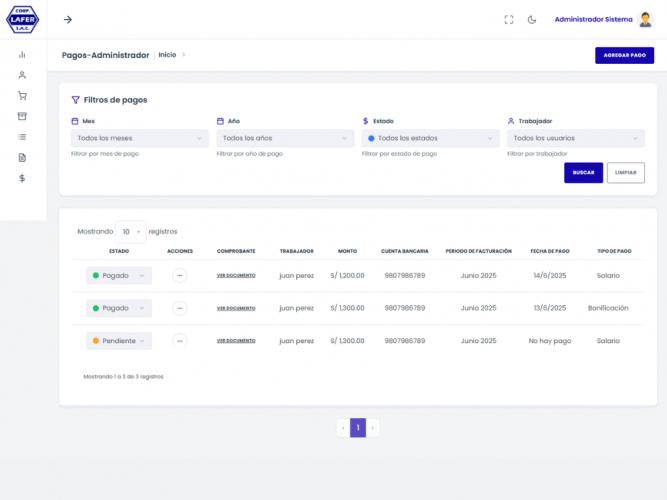Sort by TIPO DE PAGO column header

(x=614, y=251)
